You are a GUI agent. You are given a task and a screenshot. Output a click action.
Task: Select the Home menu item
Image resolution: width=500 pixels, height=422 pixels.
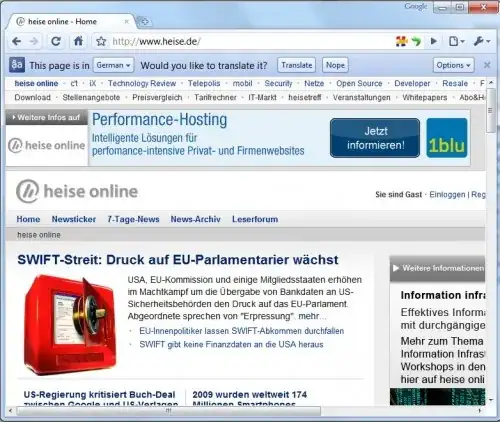[28, 219]
